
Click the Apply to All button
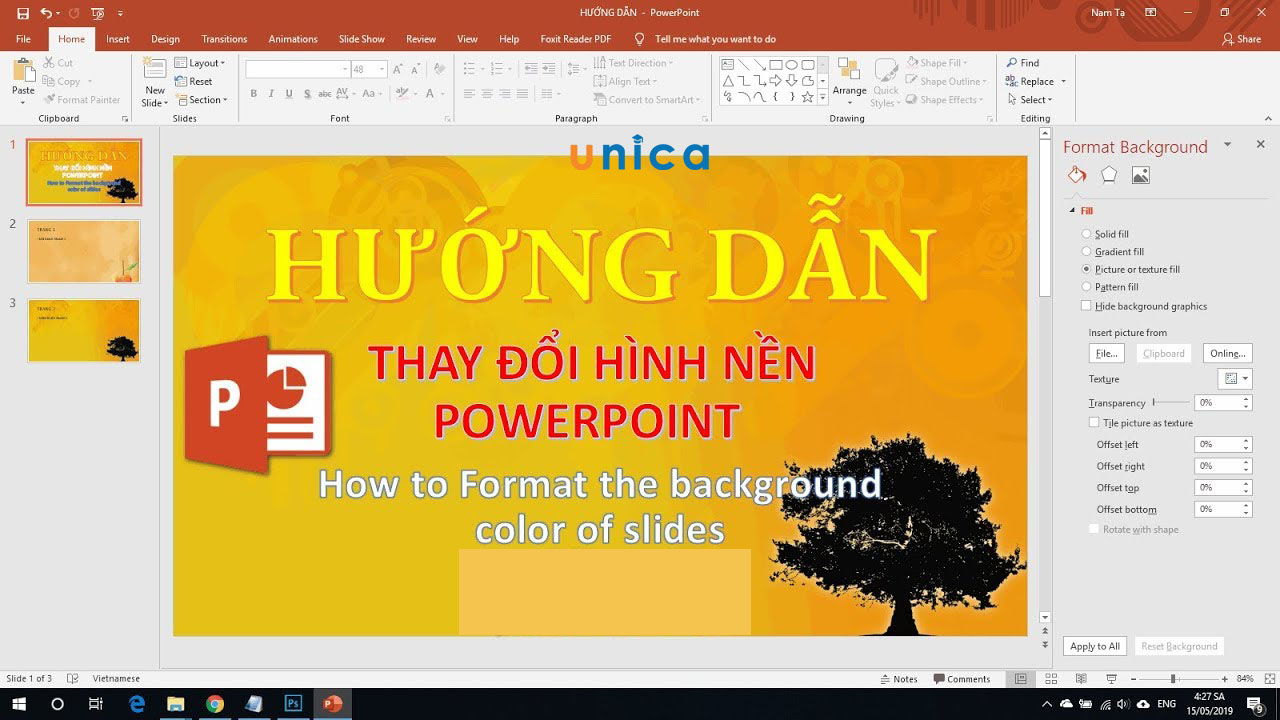[x=1094, y=646]
